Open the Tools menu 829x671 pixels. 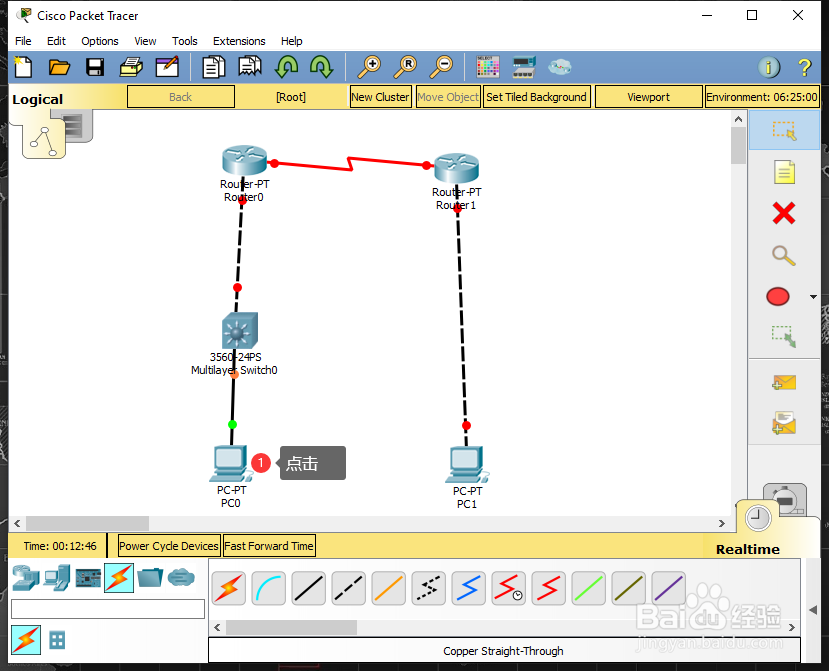tap(185, 41)
